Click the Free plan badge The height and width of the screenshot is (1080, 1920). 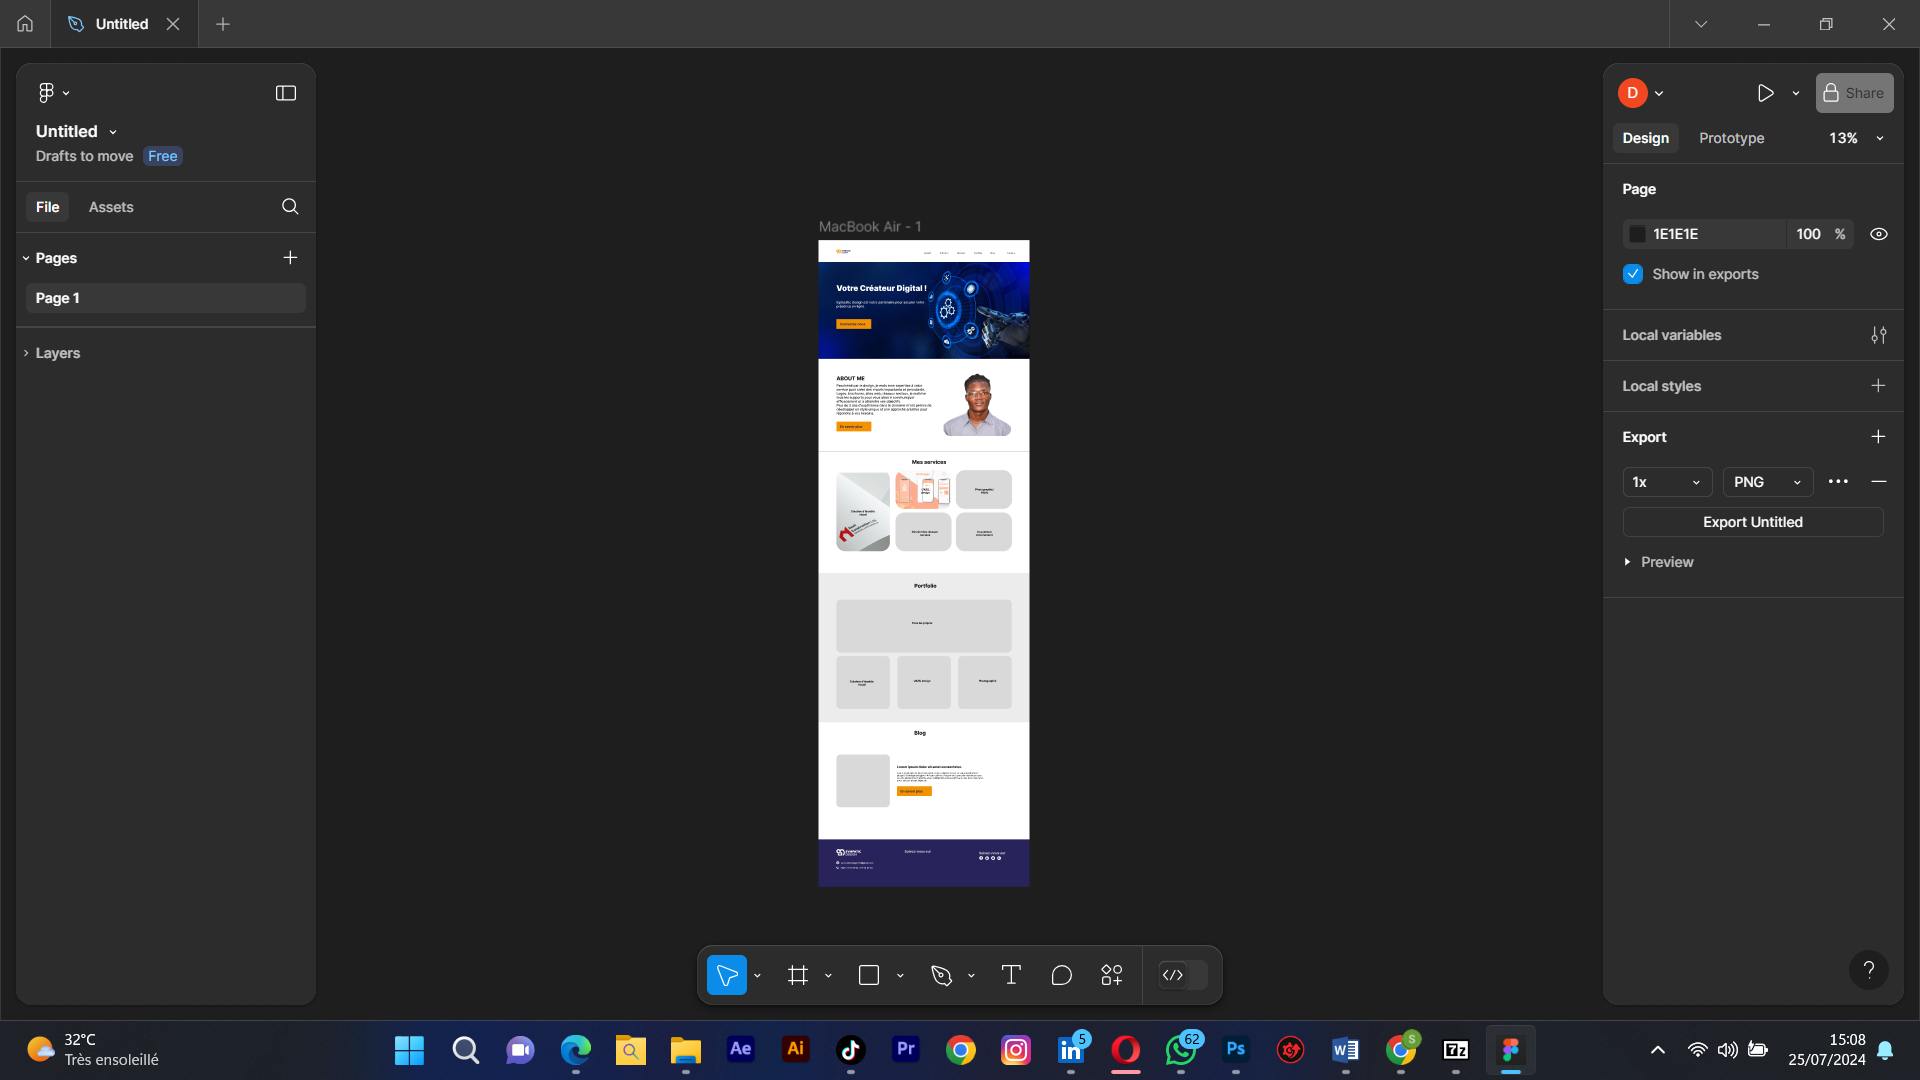162,156
